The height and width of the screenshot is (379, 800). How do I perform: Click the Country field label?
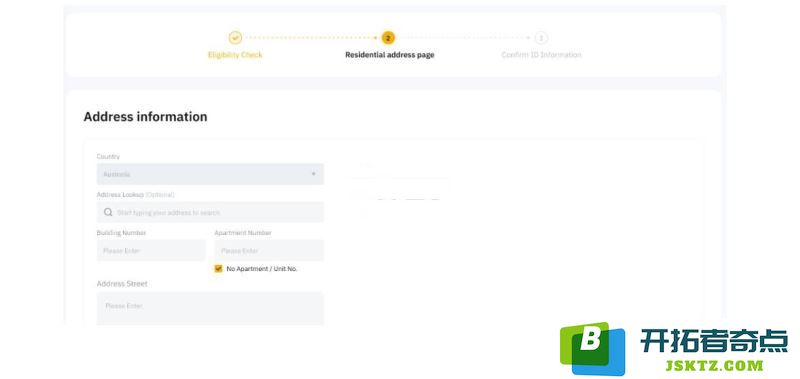click(108, 157)
